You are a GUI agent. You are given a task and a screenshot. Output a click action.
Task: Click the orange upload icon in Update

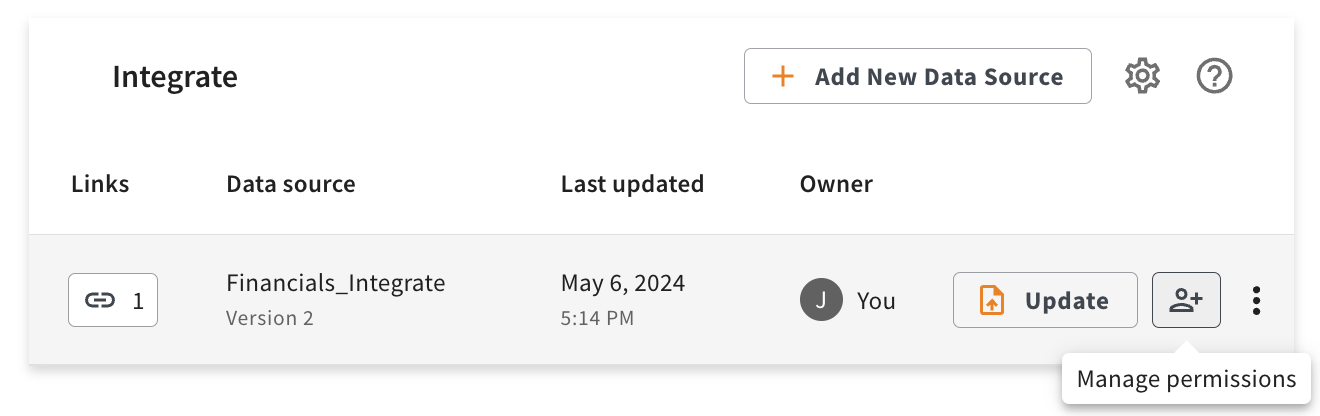pyautogui.click(x=991, y=301)
